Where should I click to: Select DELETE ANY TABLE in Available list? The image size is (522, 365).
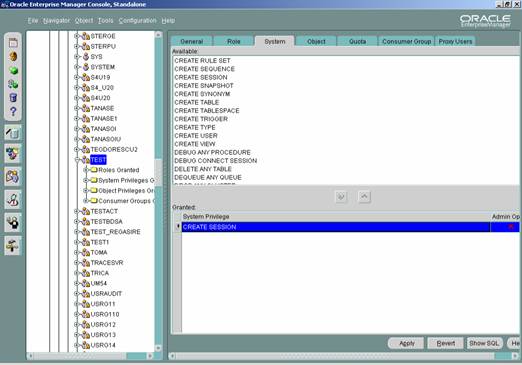(x=203, y=169)
